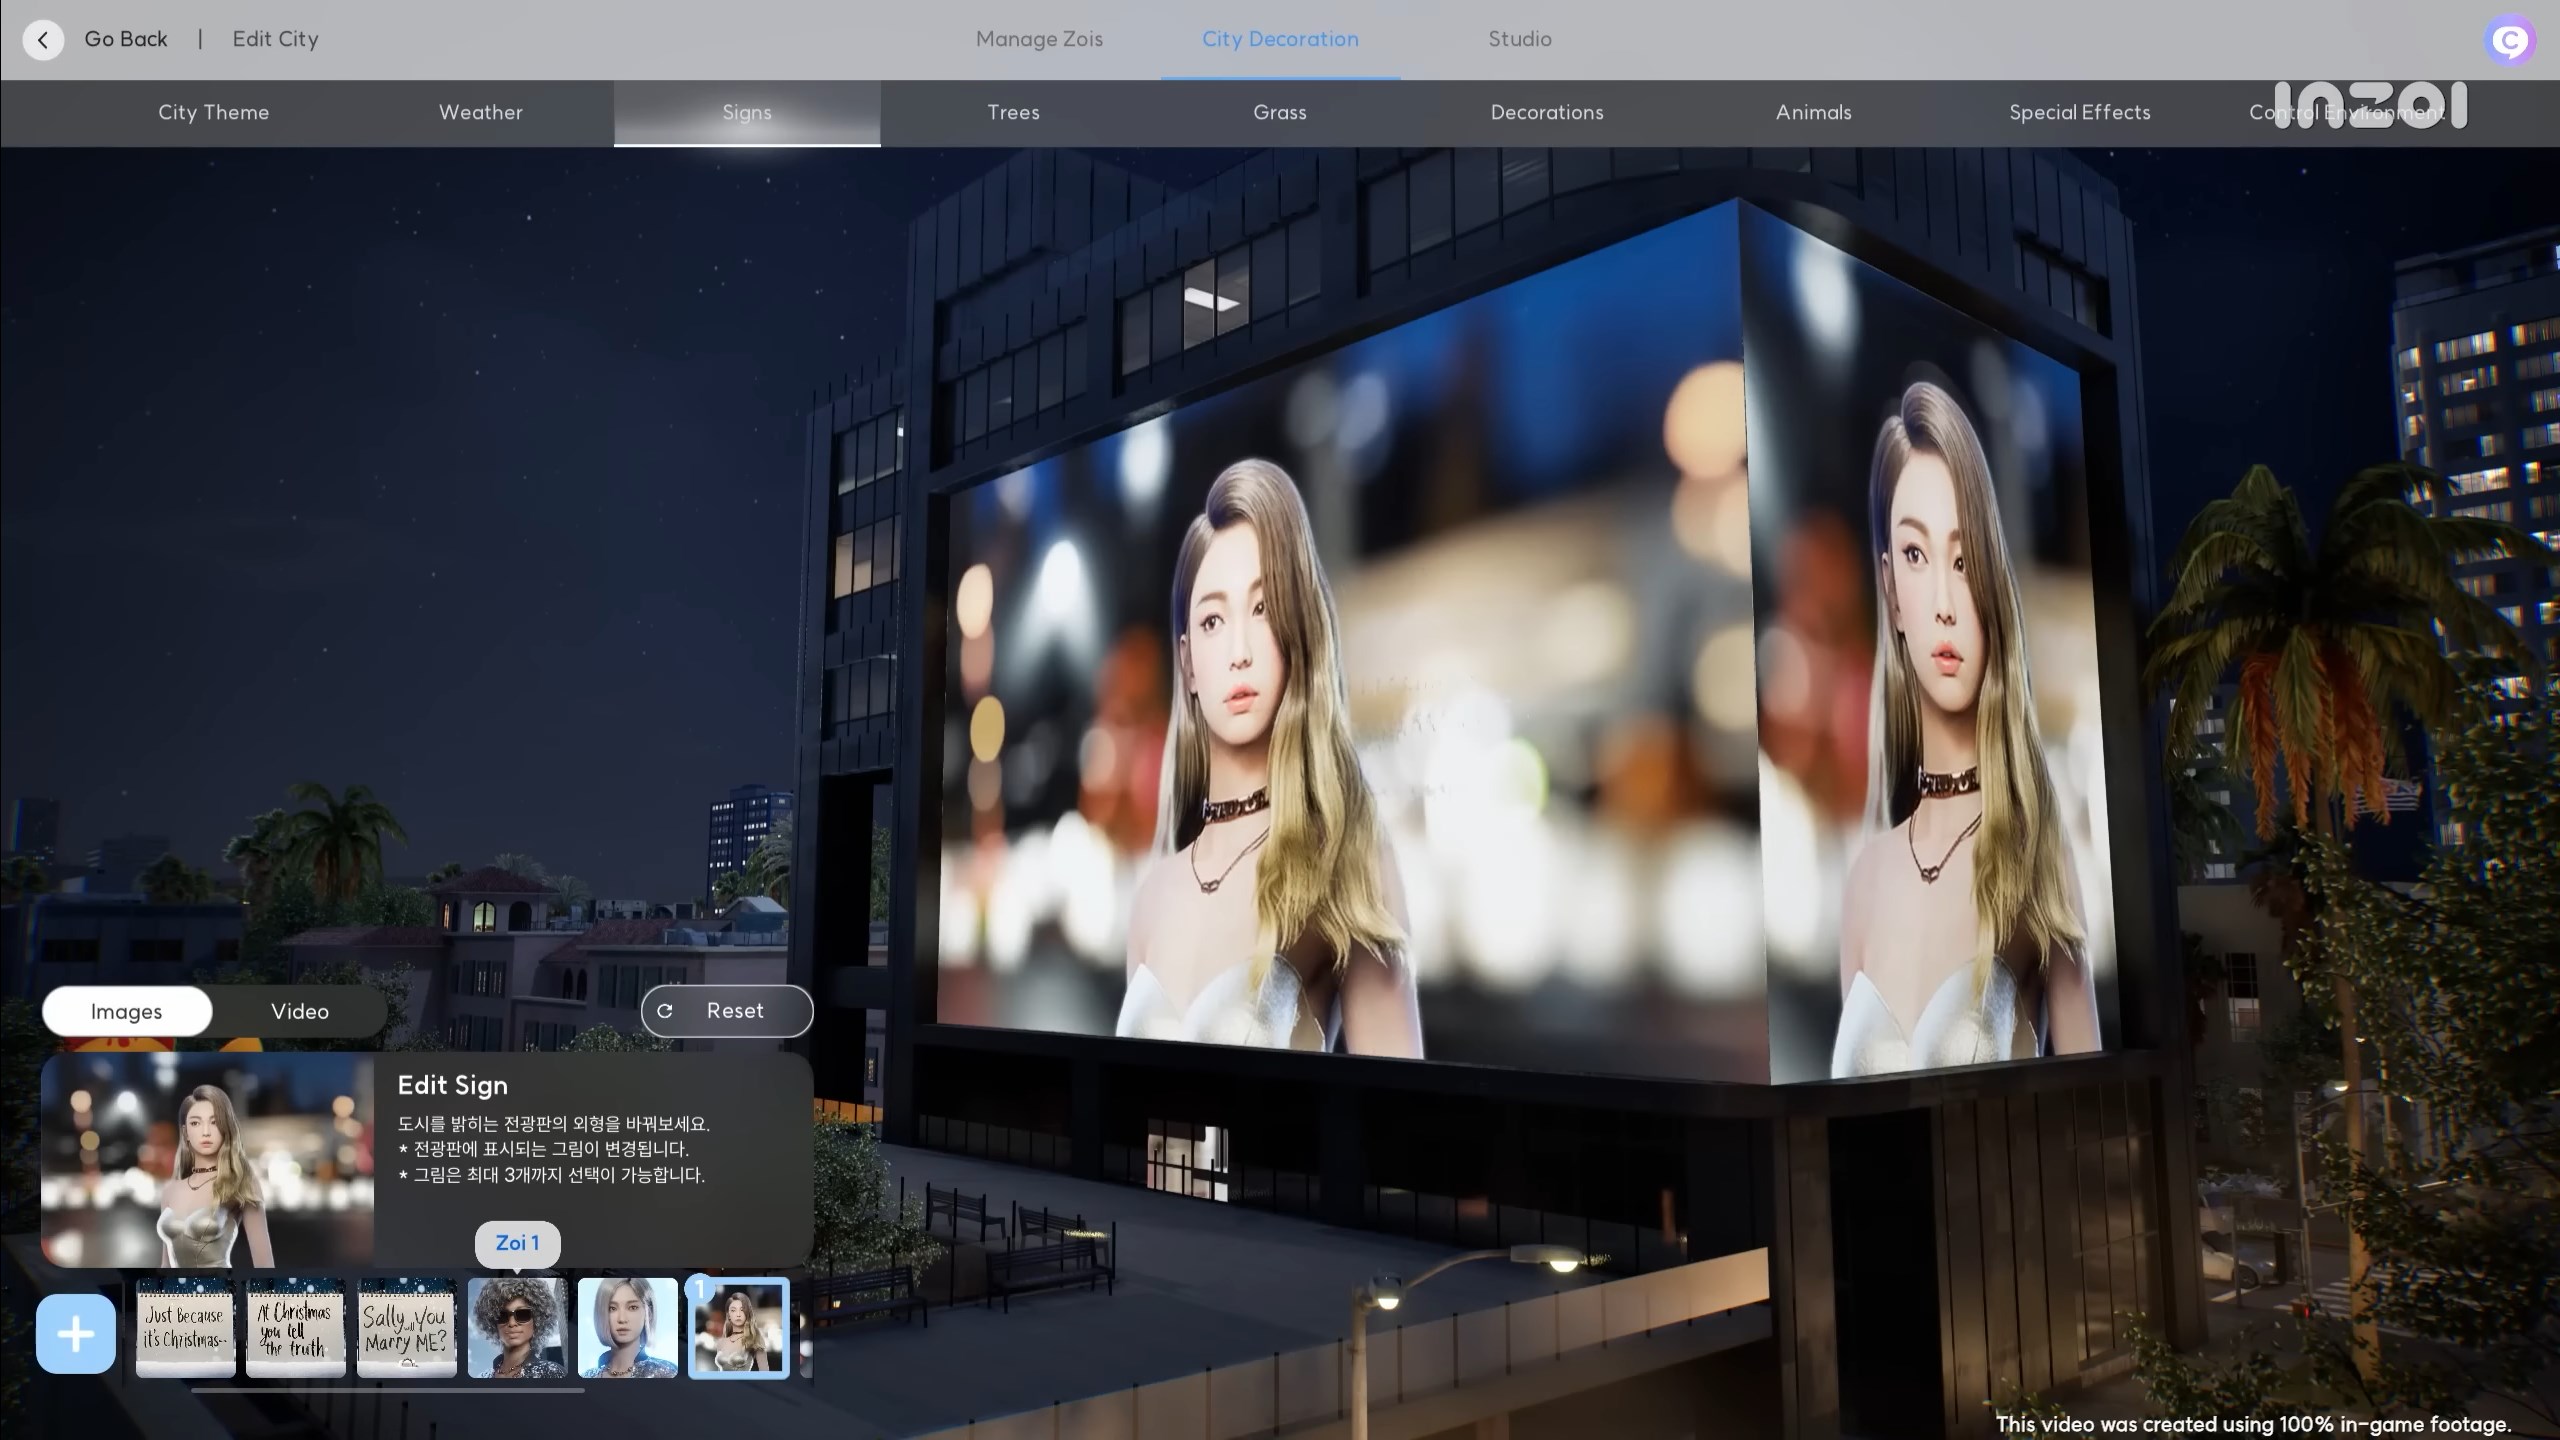Viewport: 2560px width, 1440px height.
Task: Select the silver-haired Zoi thumbnail
Action: [628, 1327]
